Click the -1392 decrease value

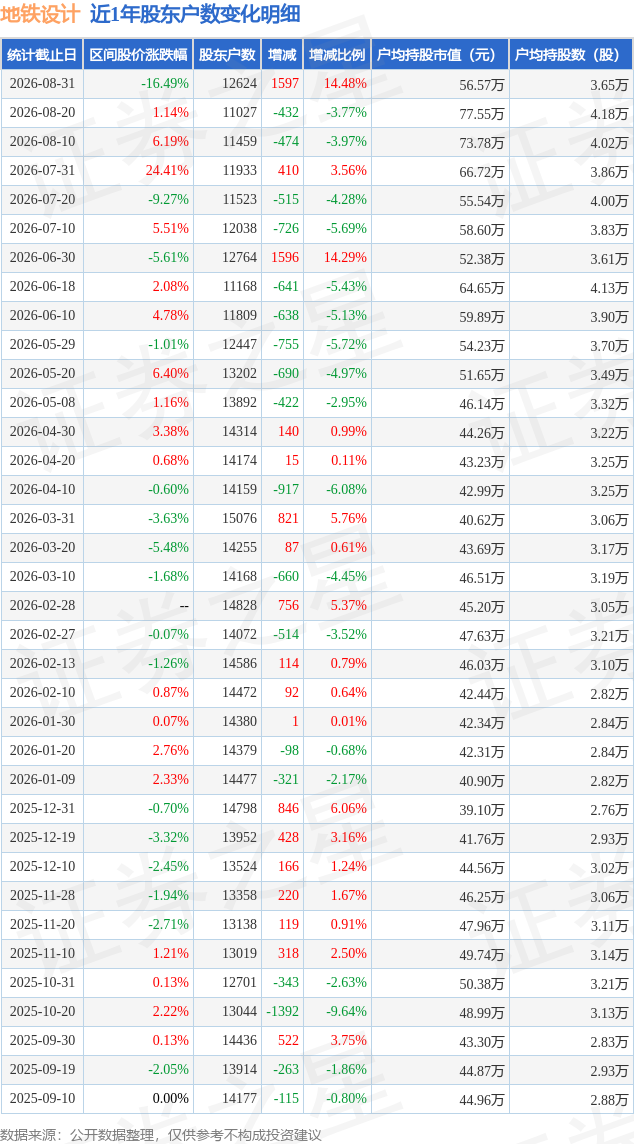tap(282, 1011)
